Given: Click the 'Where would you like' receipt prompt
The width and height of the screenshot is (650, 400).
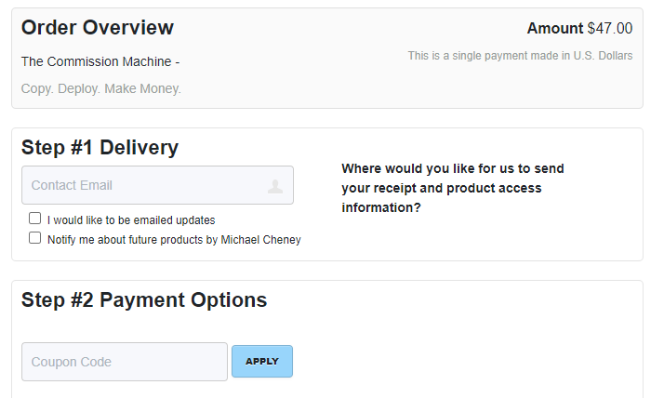Looking at the screenshot, I should tap(453, 188).
